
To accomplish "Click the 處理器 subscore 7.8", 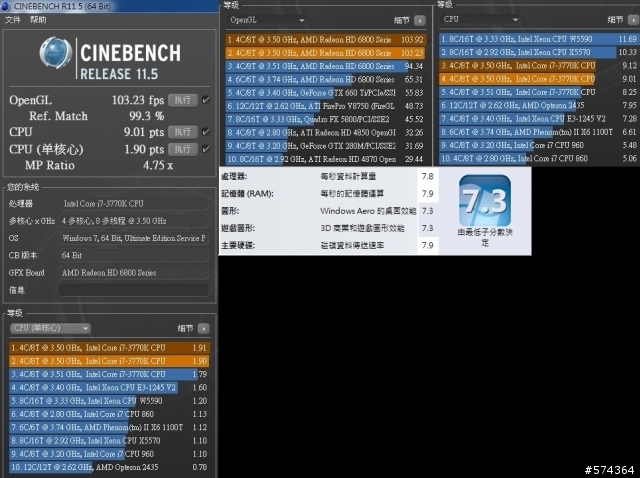I will pos(427,176).
